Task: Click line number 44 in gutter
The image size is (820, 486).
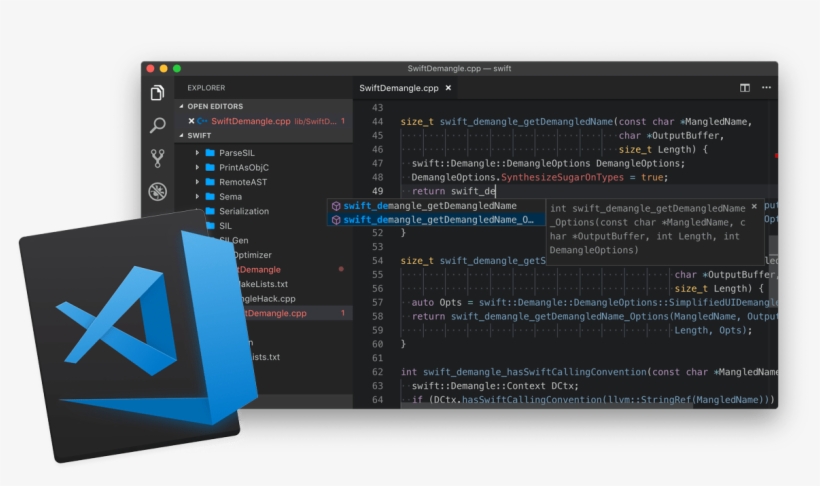Action: pos(377,122)
